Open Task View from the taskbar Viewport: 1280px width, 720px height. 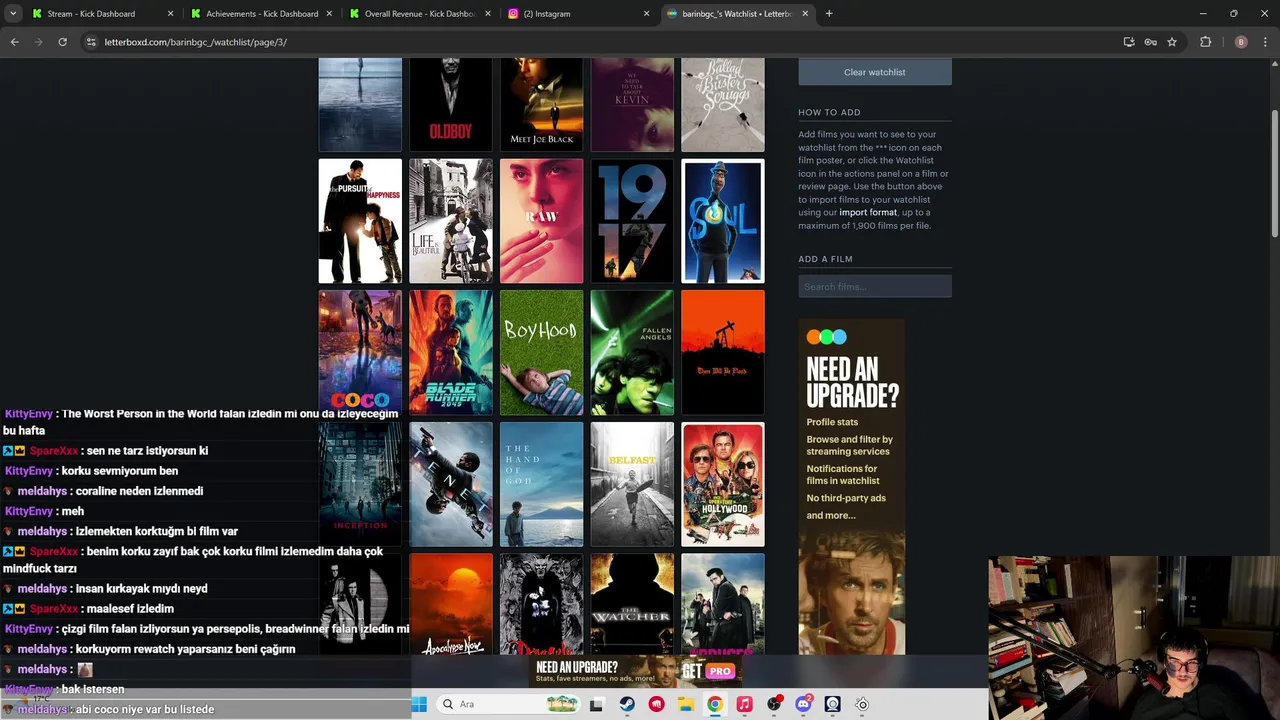(597, 704)
